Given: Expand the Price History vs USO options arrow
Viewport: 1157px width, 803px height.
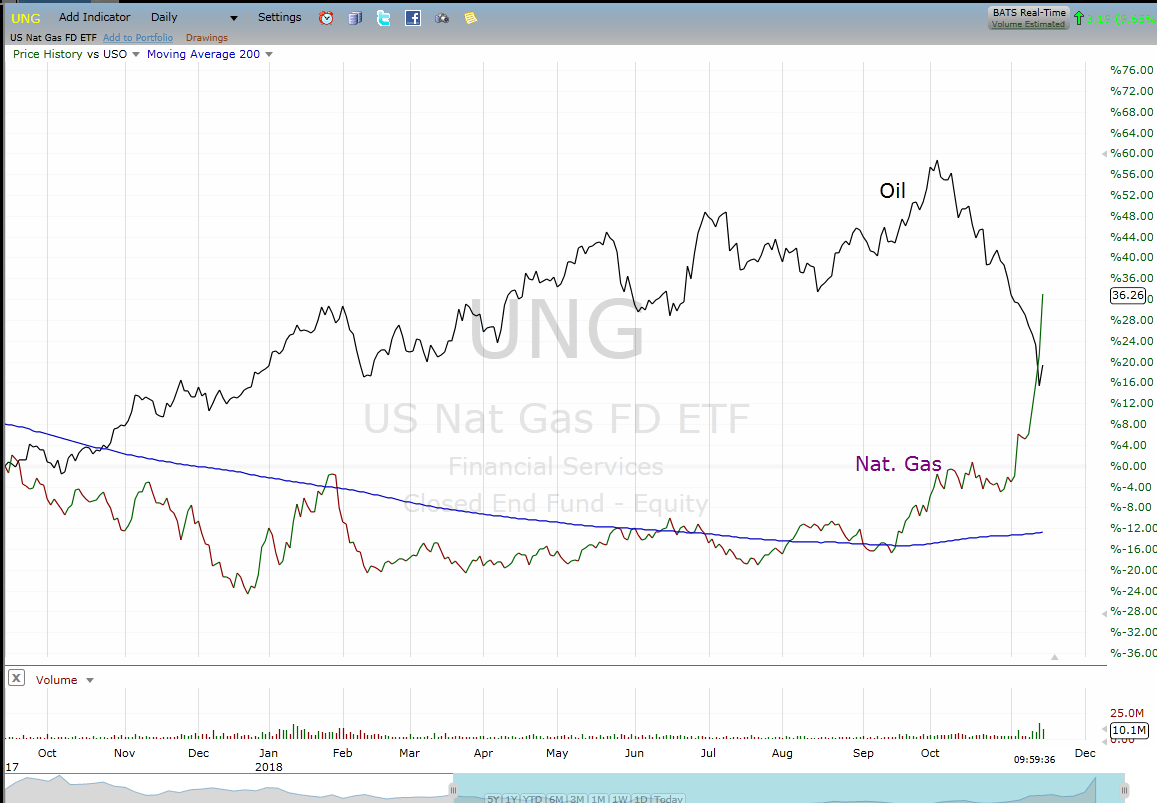Looking at the screenshot, I should point(136,54).
